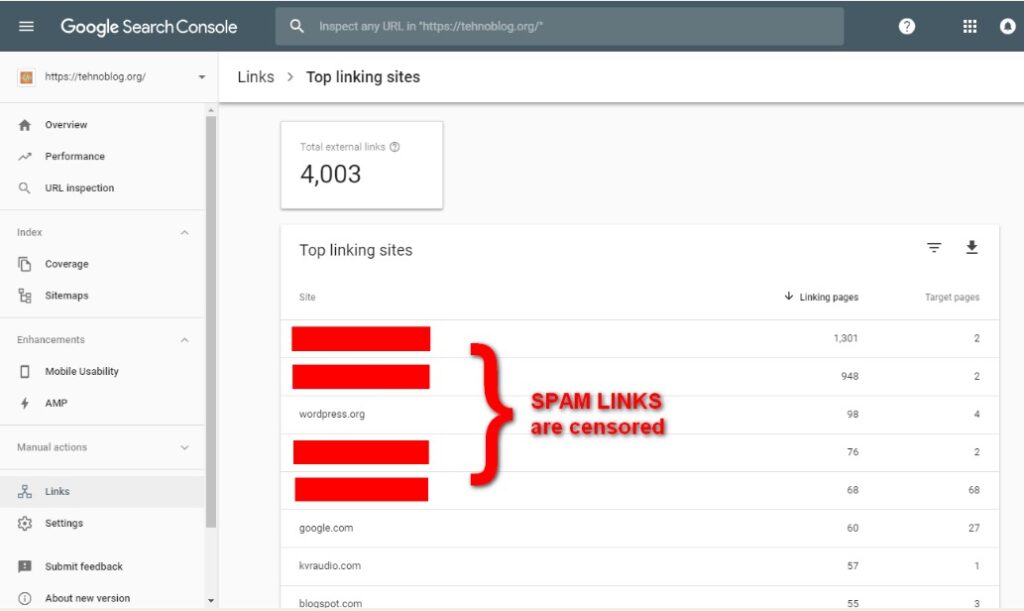Download the Top linking sites table
1024x611 pixels.
pyautogui.click(x=972, y=247)
